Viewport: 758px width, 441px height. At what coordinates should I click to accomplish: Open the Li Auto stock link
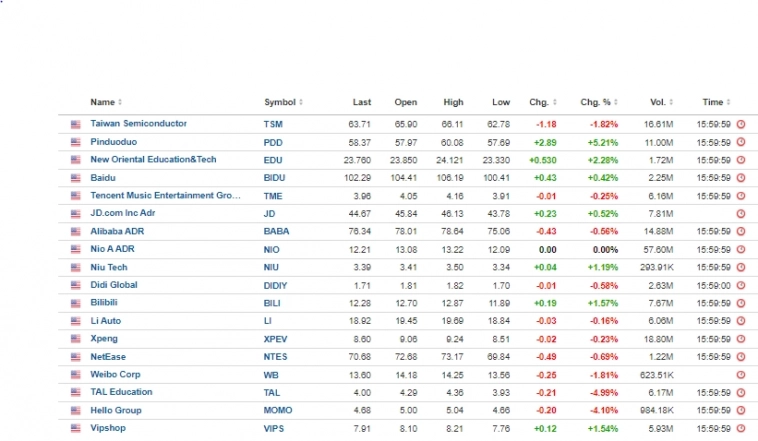[x=106, y=321]
